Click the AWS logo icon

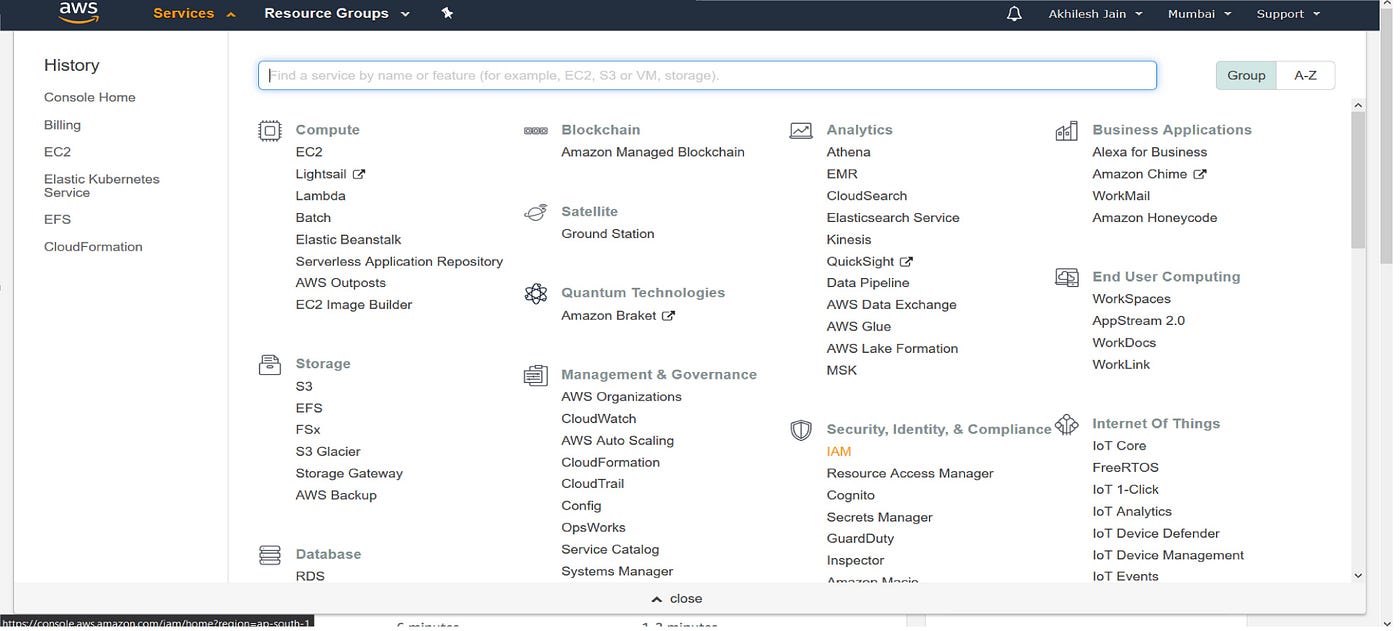point(78,12)
